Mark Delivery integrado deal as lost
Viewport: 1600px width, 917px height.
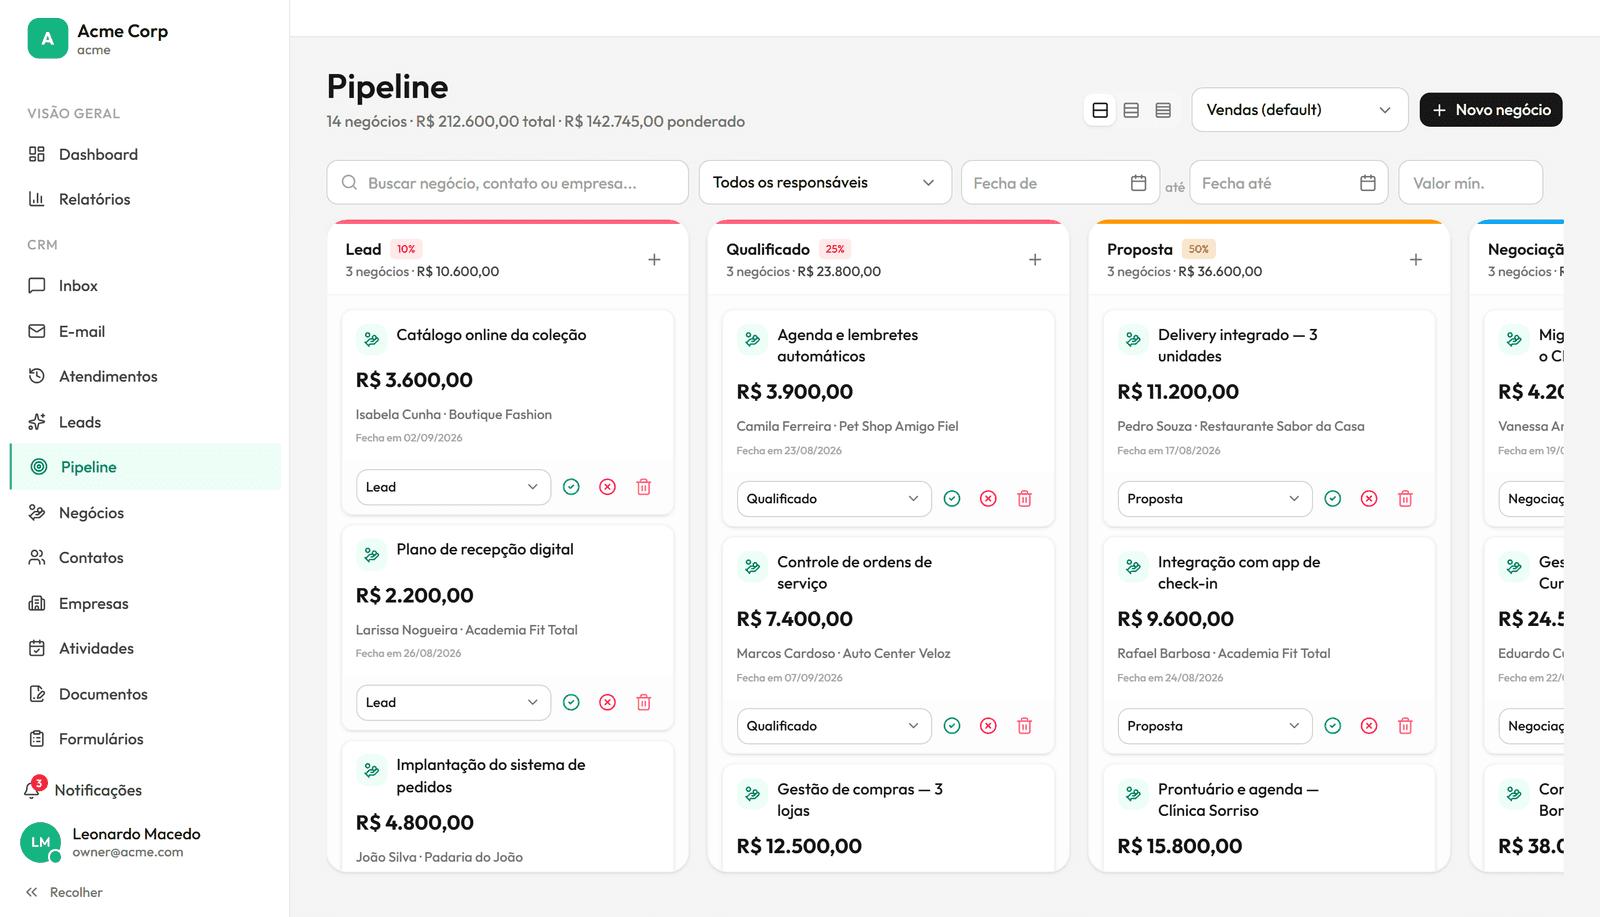pos(1369,499)
